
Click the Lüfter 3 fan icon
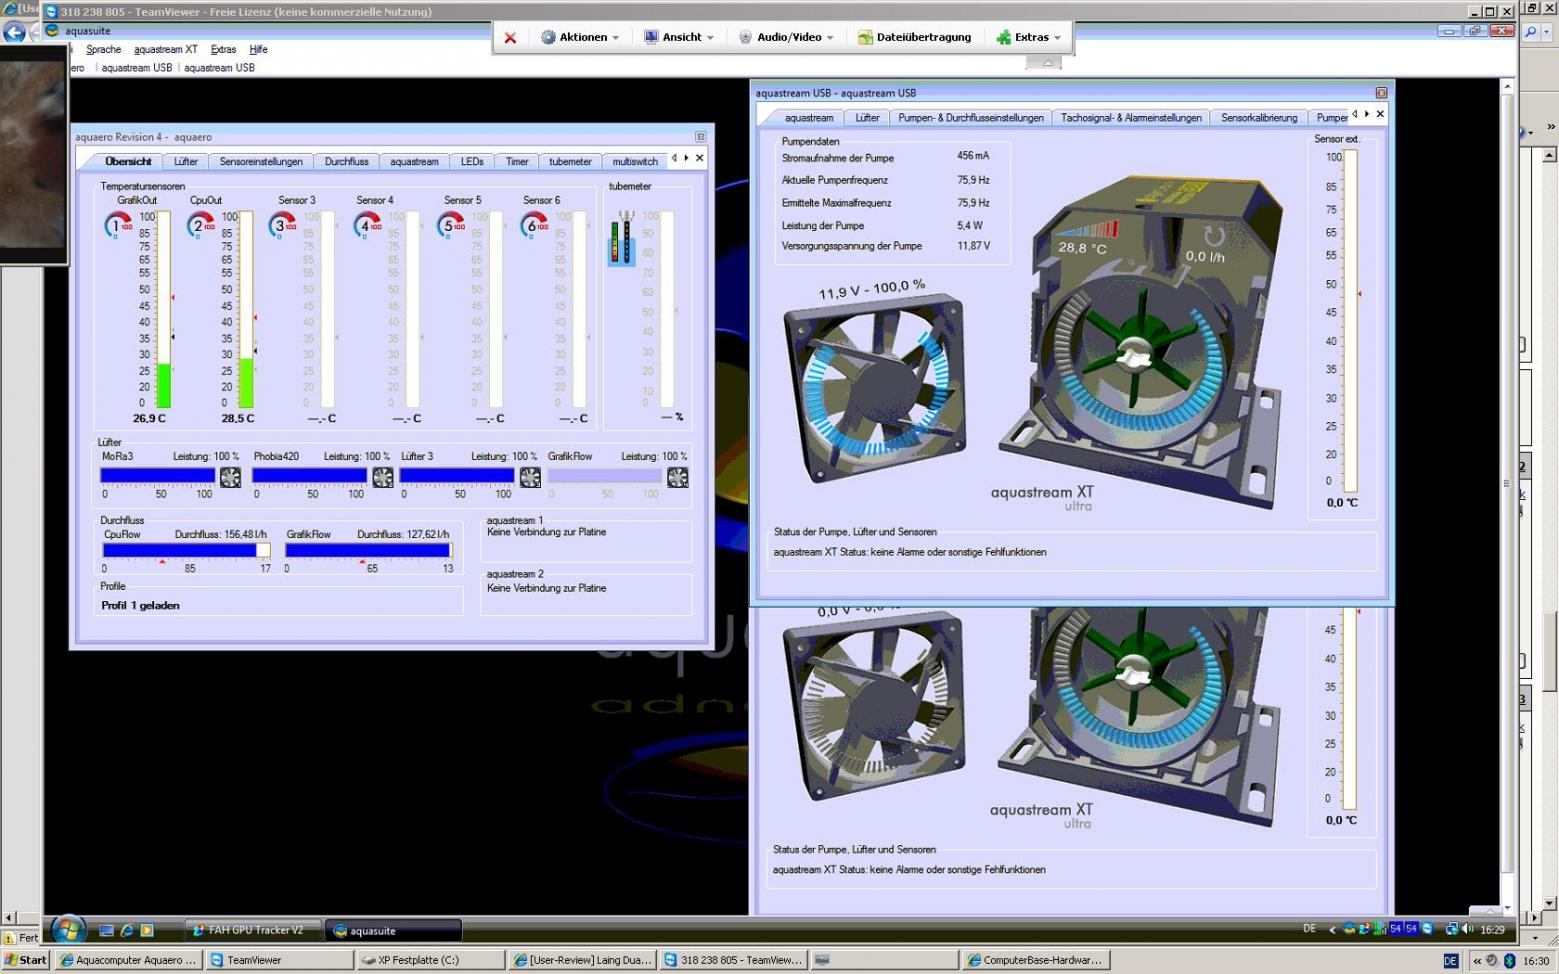[x=530, y=477]
